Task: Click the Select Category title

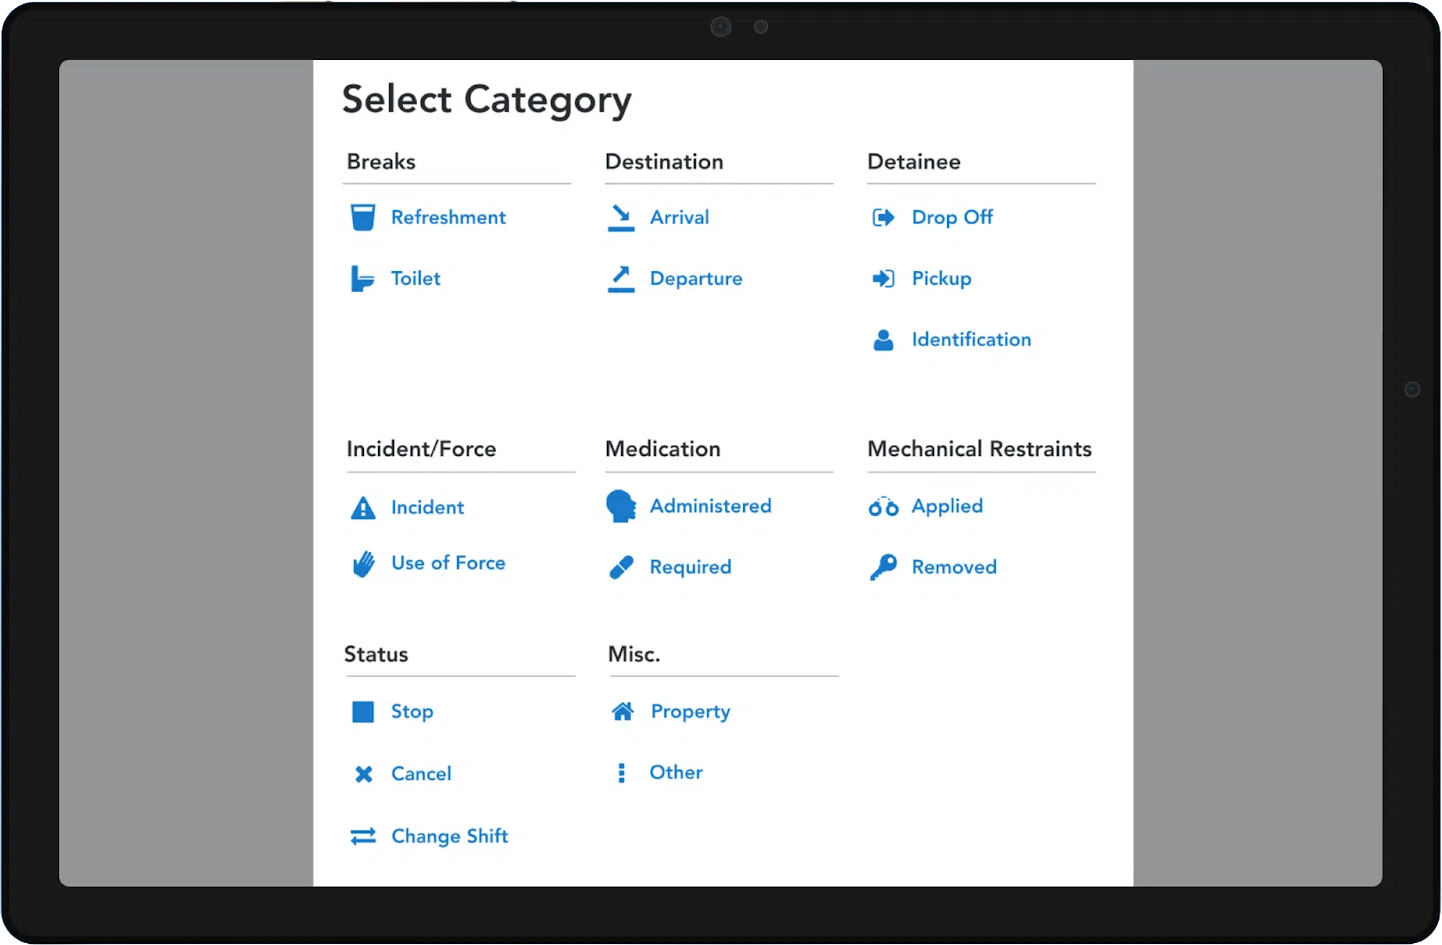Action: point(487,100)
